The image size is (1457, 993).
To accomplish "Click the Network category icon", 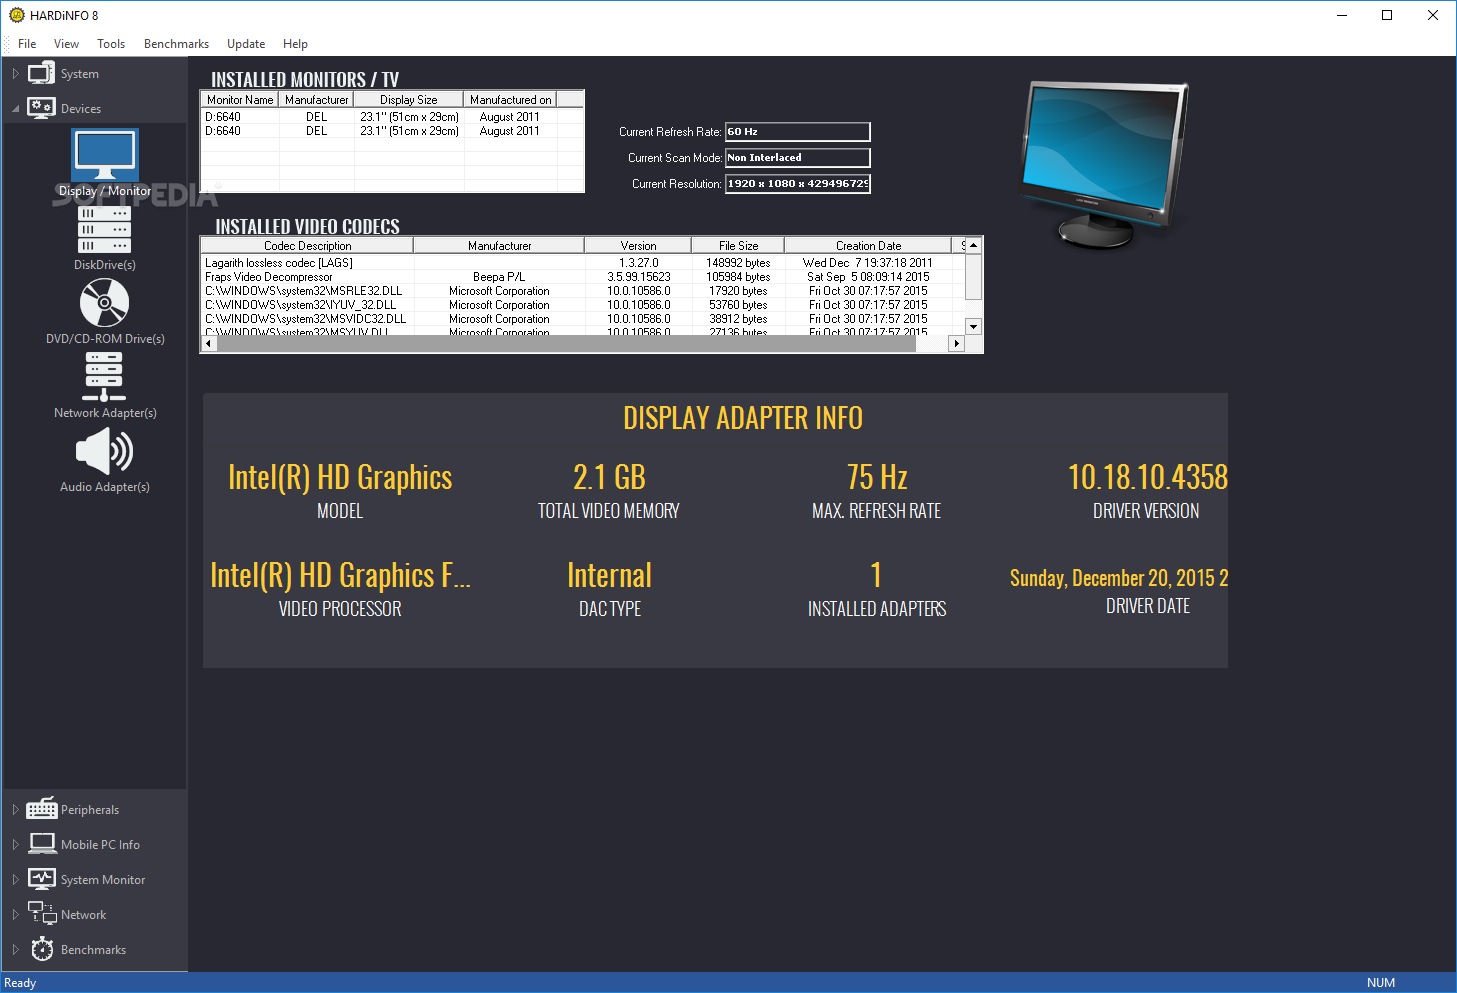I will pyautogui.click(x=42, y=914).
